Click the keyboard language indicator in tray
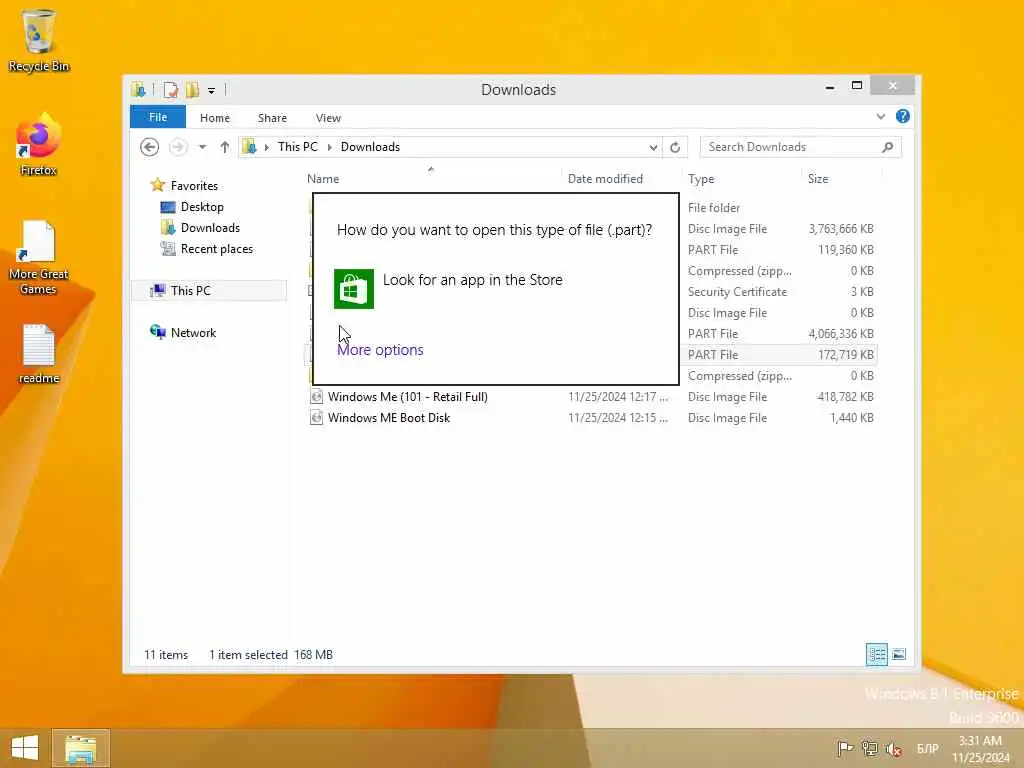 tap(927, 749)
